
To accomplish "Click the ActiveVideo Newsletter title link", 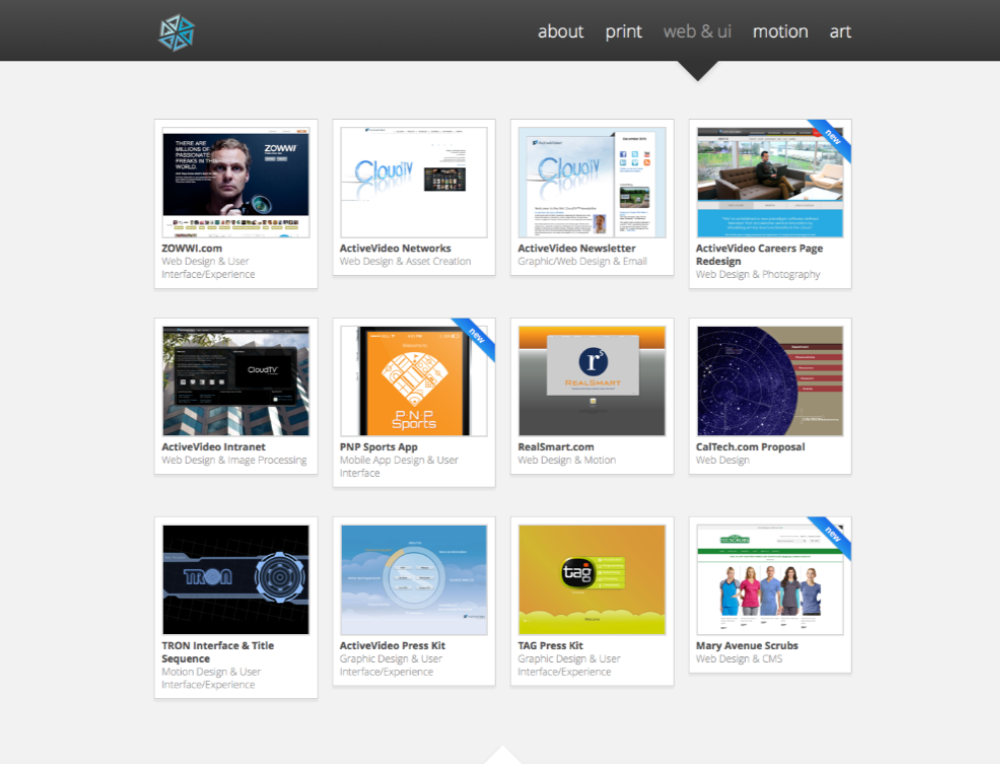I will click(577, 248).
